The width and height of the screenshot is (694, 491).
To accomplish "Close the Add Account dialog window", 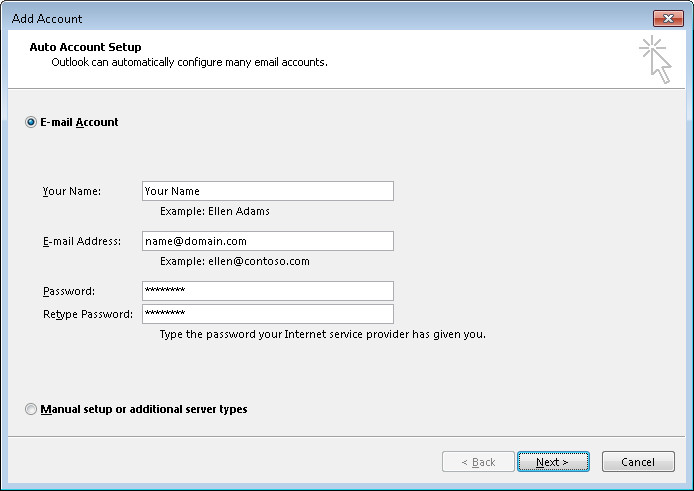I will coord(668,19).
